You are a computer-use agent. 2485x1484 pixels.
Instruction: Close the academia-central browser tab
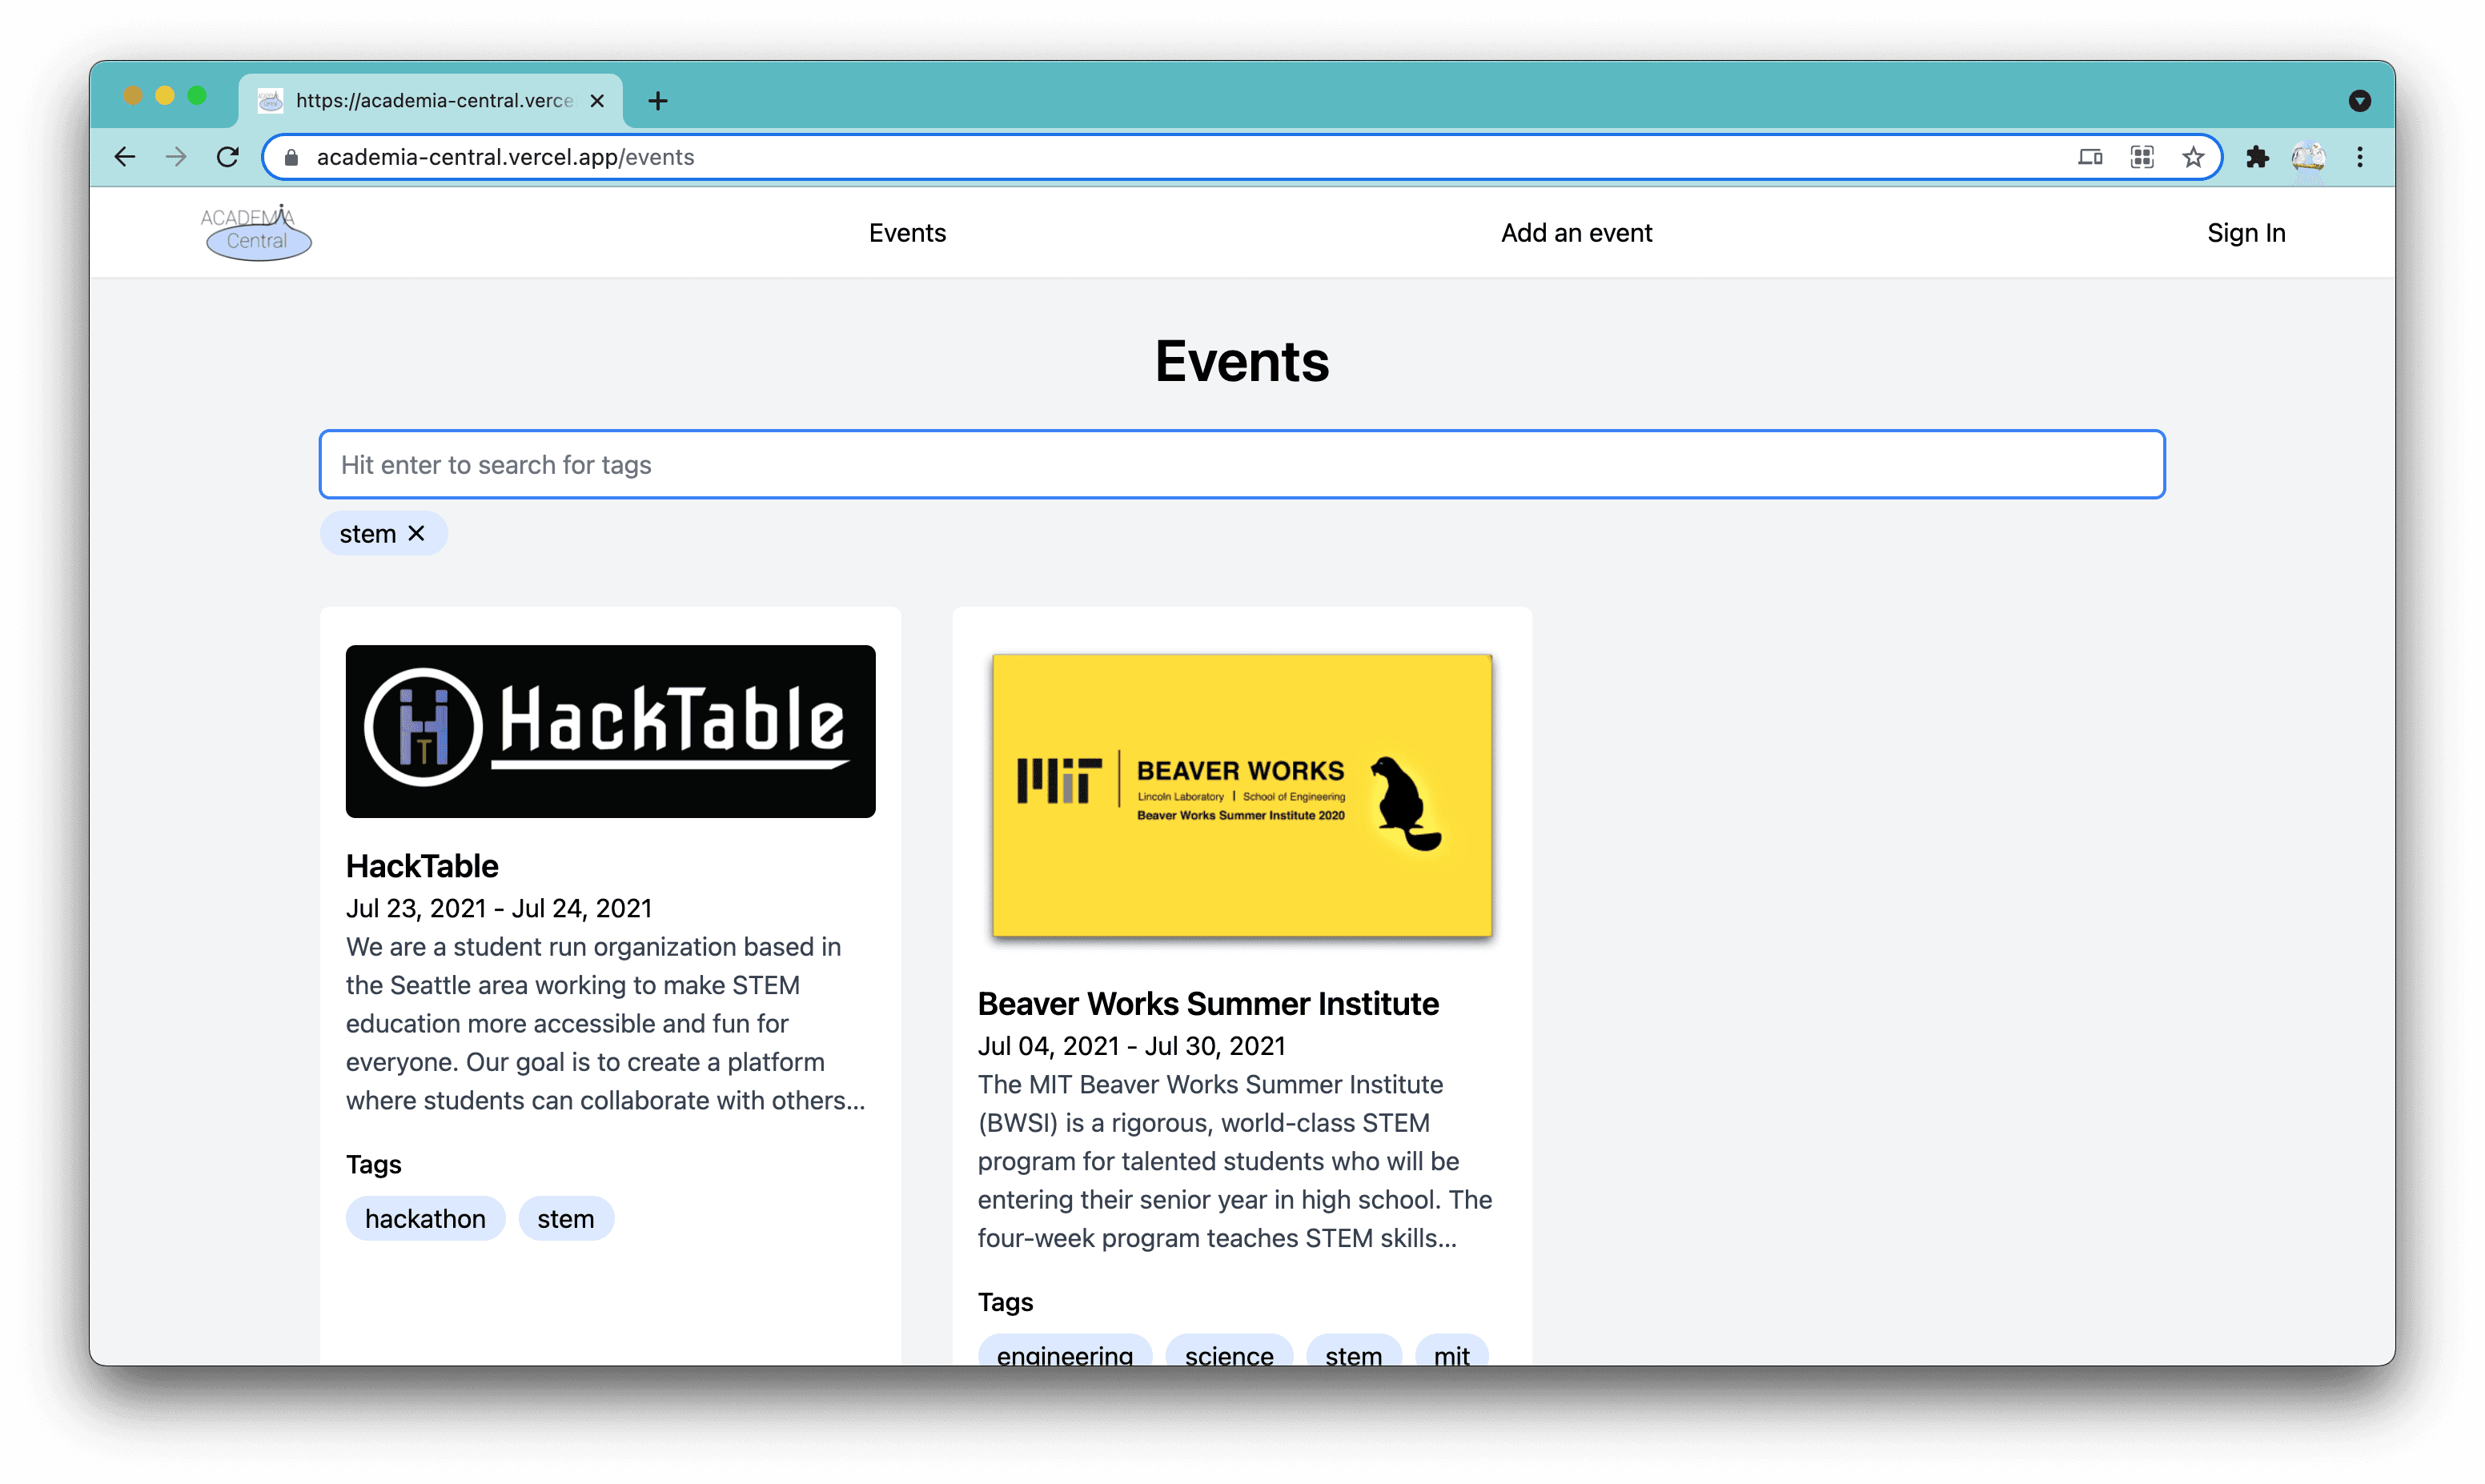[x=597, y=101]
